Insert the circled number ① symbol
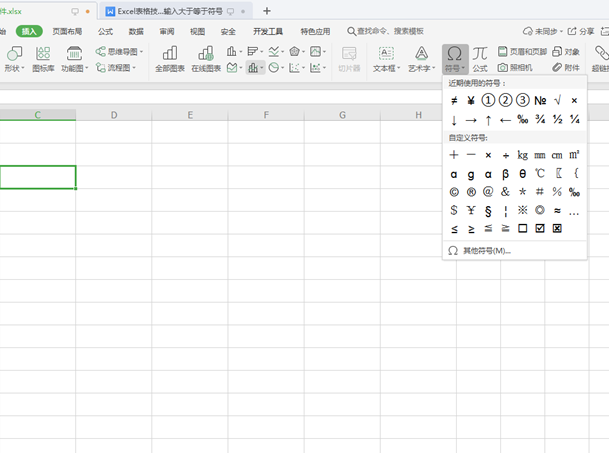The width and height of the screenshot is (610, 453). [488, 100]
